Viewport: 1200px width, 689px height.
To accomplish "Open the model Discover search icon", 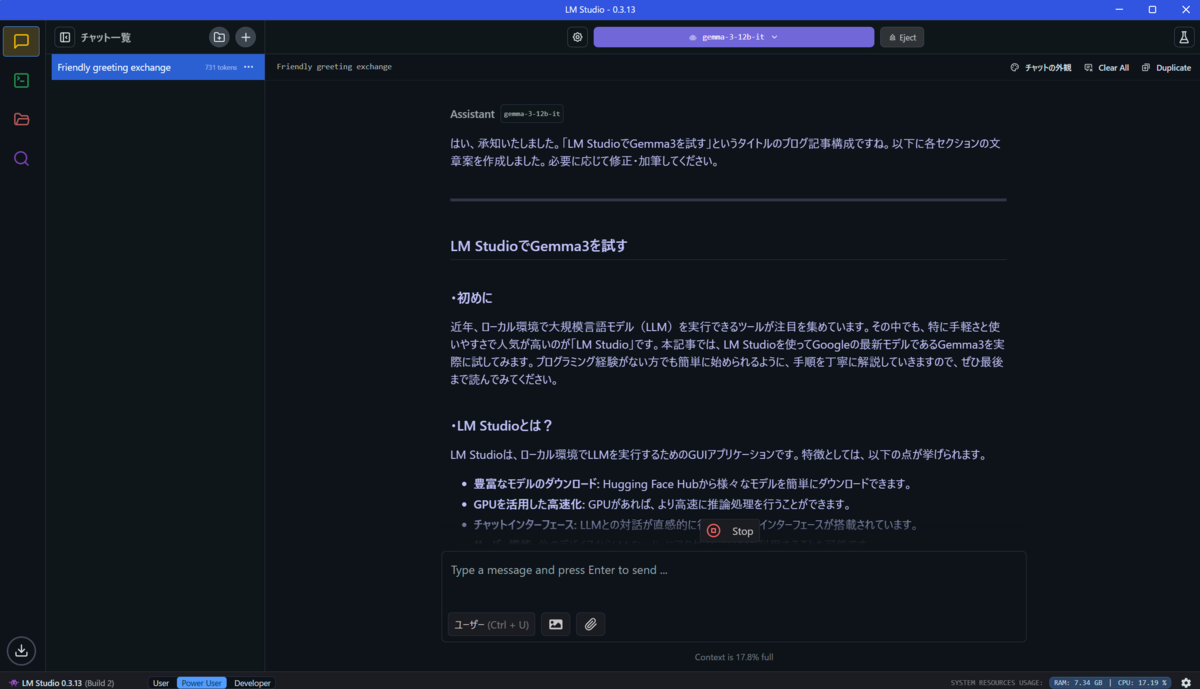I will pos(21,157).
